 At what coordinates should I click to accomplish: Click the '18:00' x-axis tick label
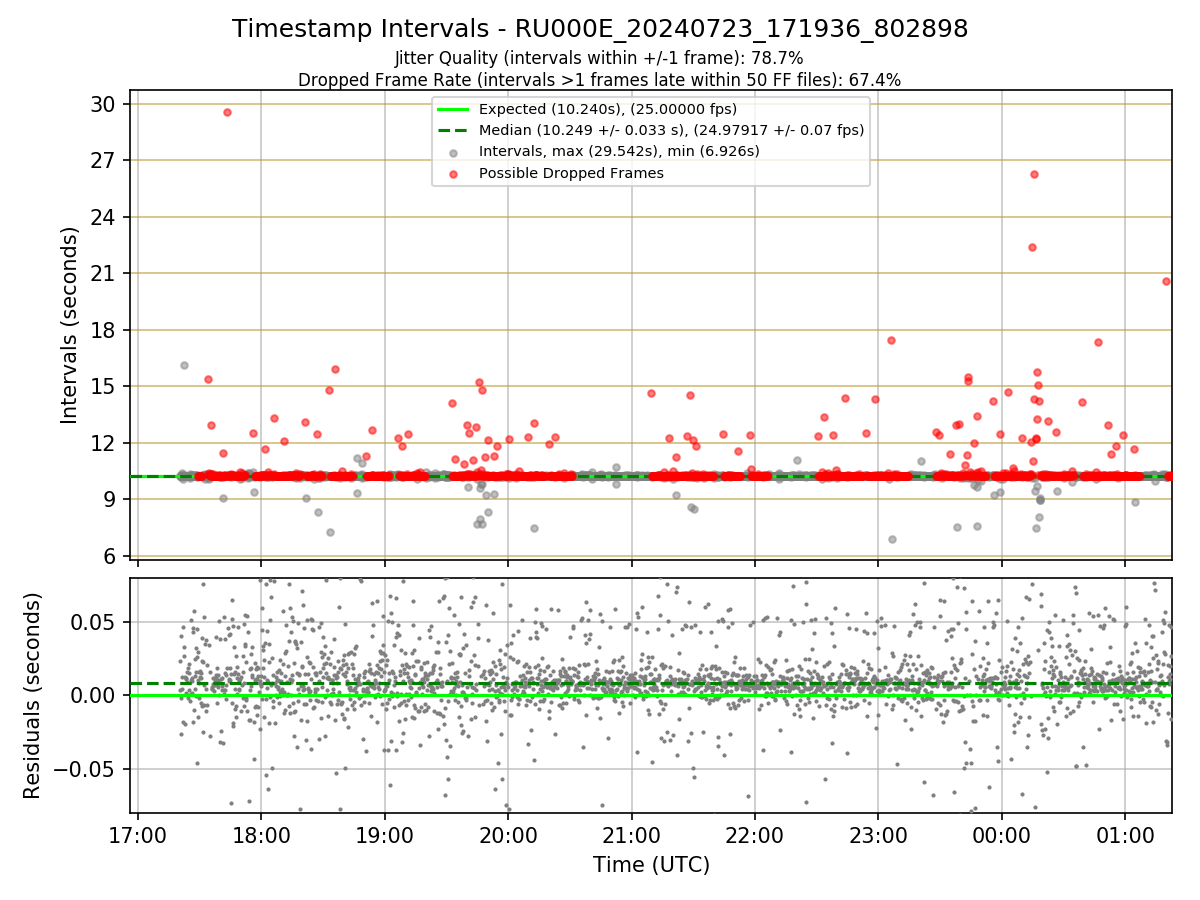click(261, 834)
